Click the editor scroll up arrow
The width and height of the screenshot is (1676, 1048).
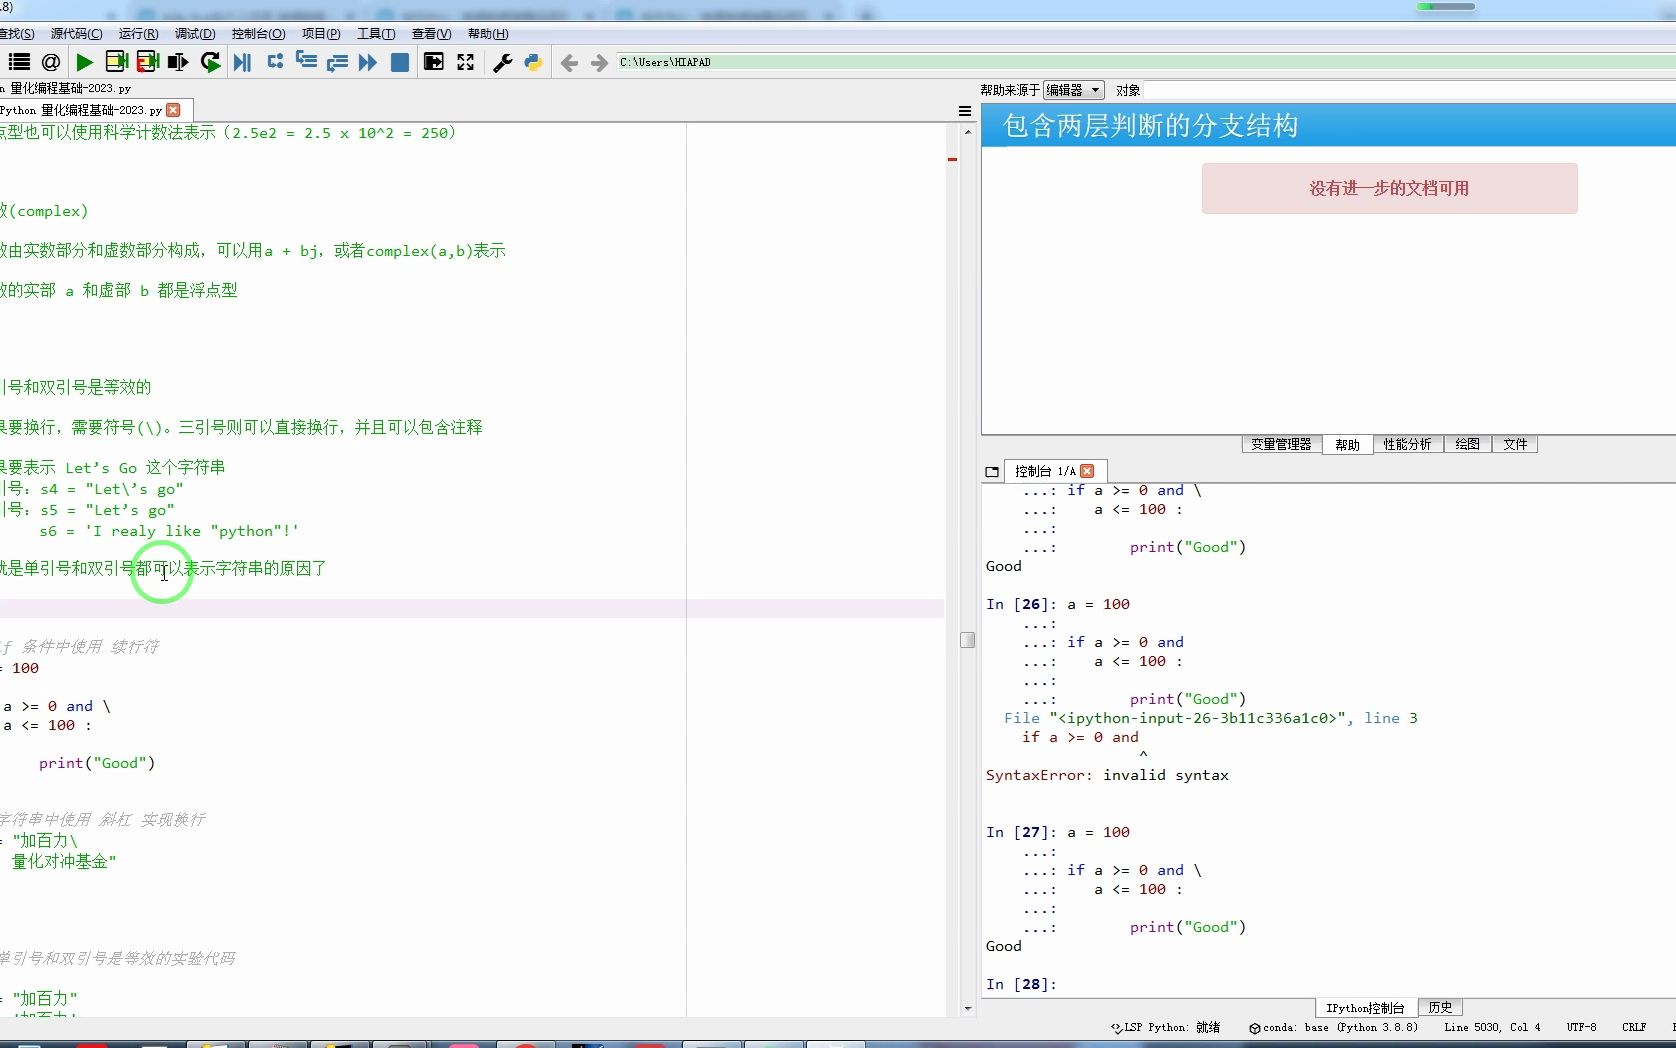967,132
